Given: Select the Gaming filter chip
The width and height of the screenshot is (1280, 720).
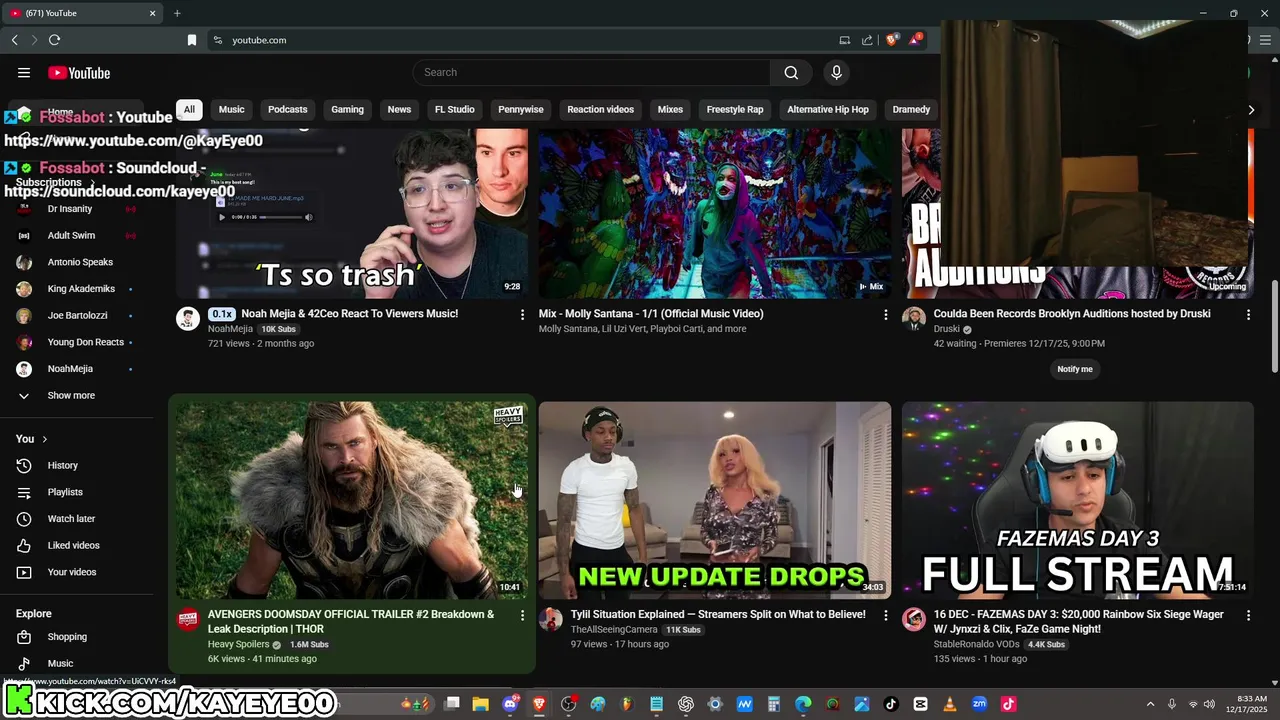Looking at the screenshot, I should coord(348,110).
